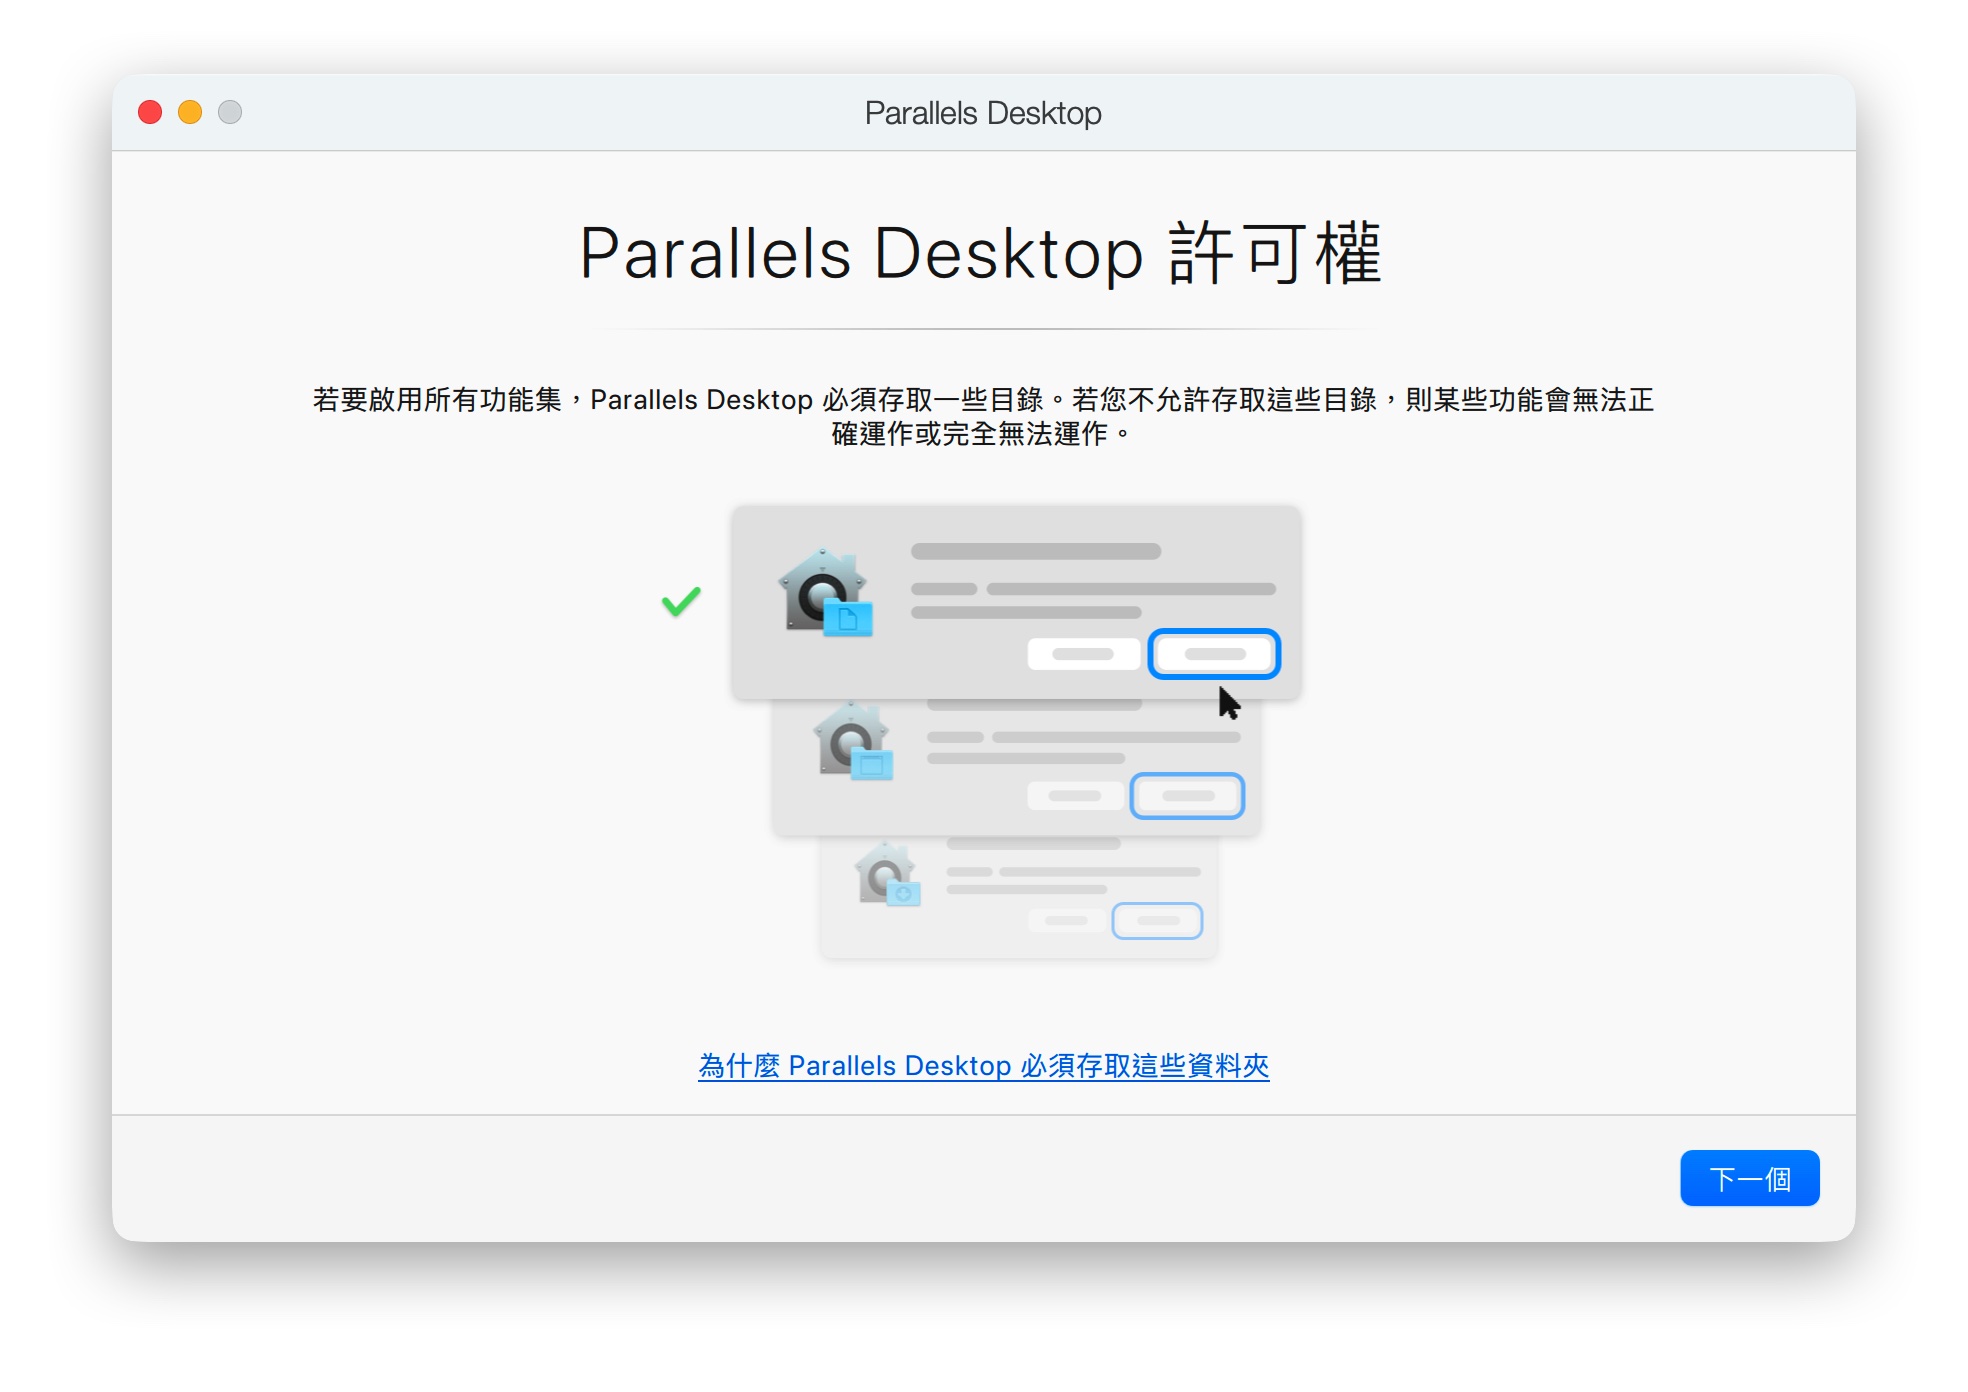Click the white button in top card
This screenshot has height=1392, width=1968.
point(1083,654)
